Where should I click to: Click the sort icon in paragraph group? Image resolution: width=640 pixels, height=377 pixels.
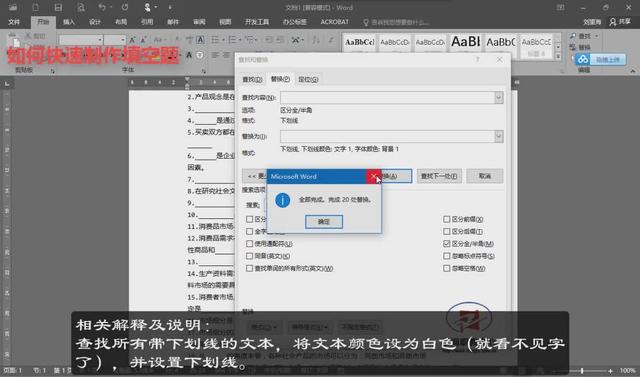316,40
